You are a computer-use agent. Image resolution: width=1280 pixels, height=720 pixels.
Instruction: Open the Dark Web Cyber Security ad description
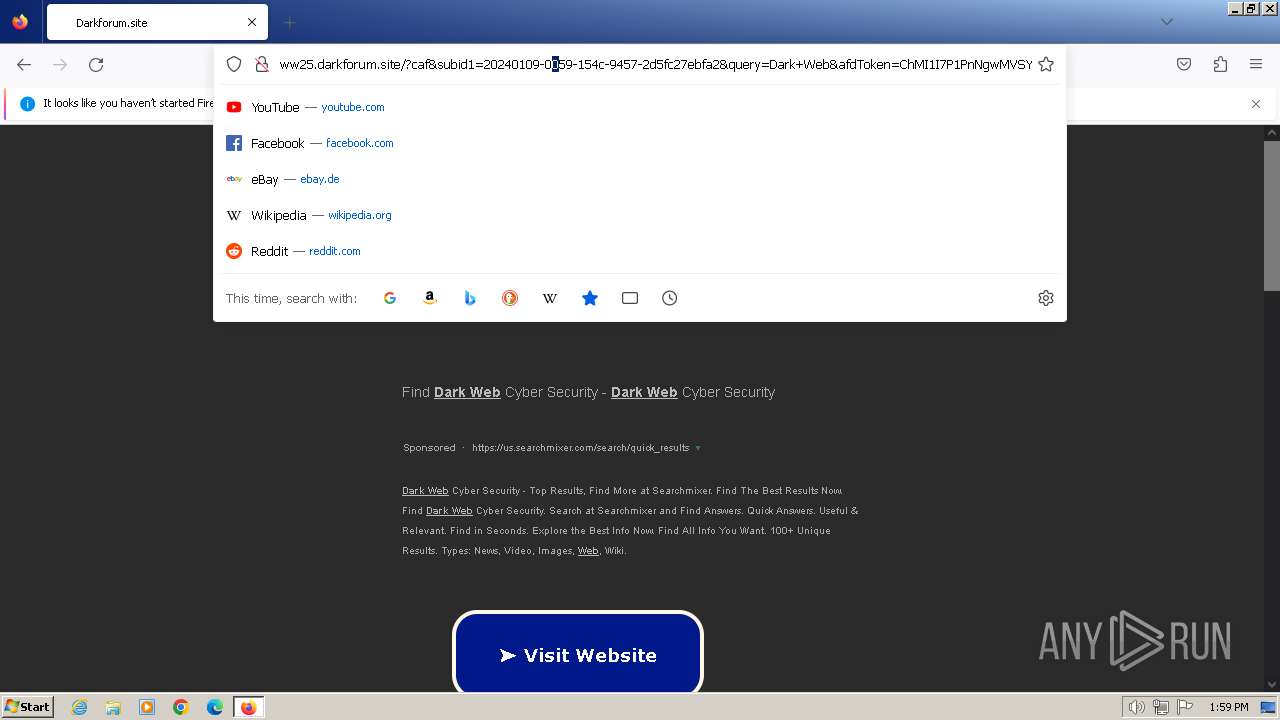630,520
